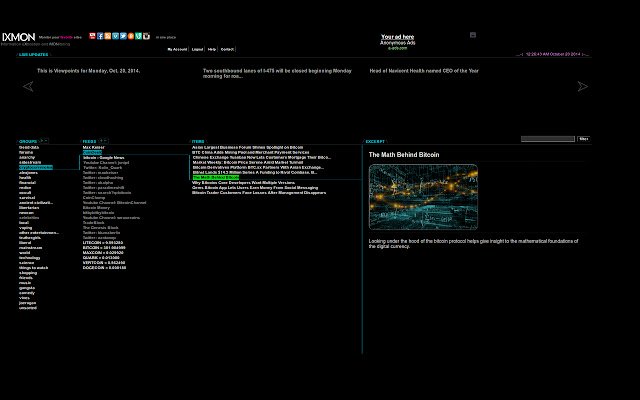Viewport: 640px width, 400px height.
Task: Open highlighted 'The Math Behind Bitcoin' item
Action: [x=216, y=178]
